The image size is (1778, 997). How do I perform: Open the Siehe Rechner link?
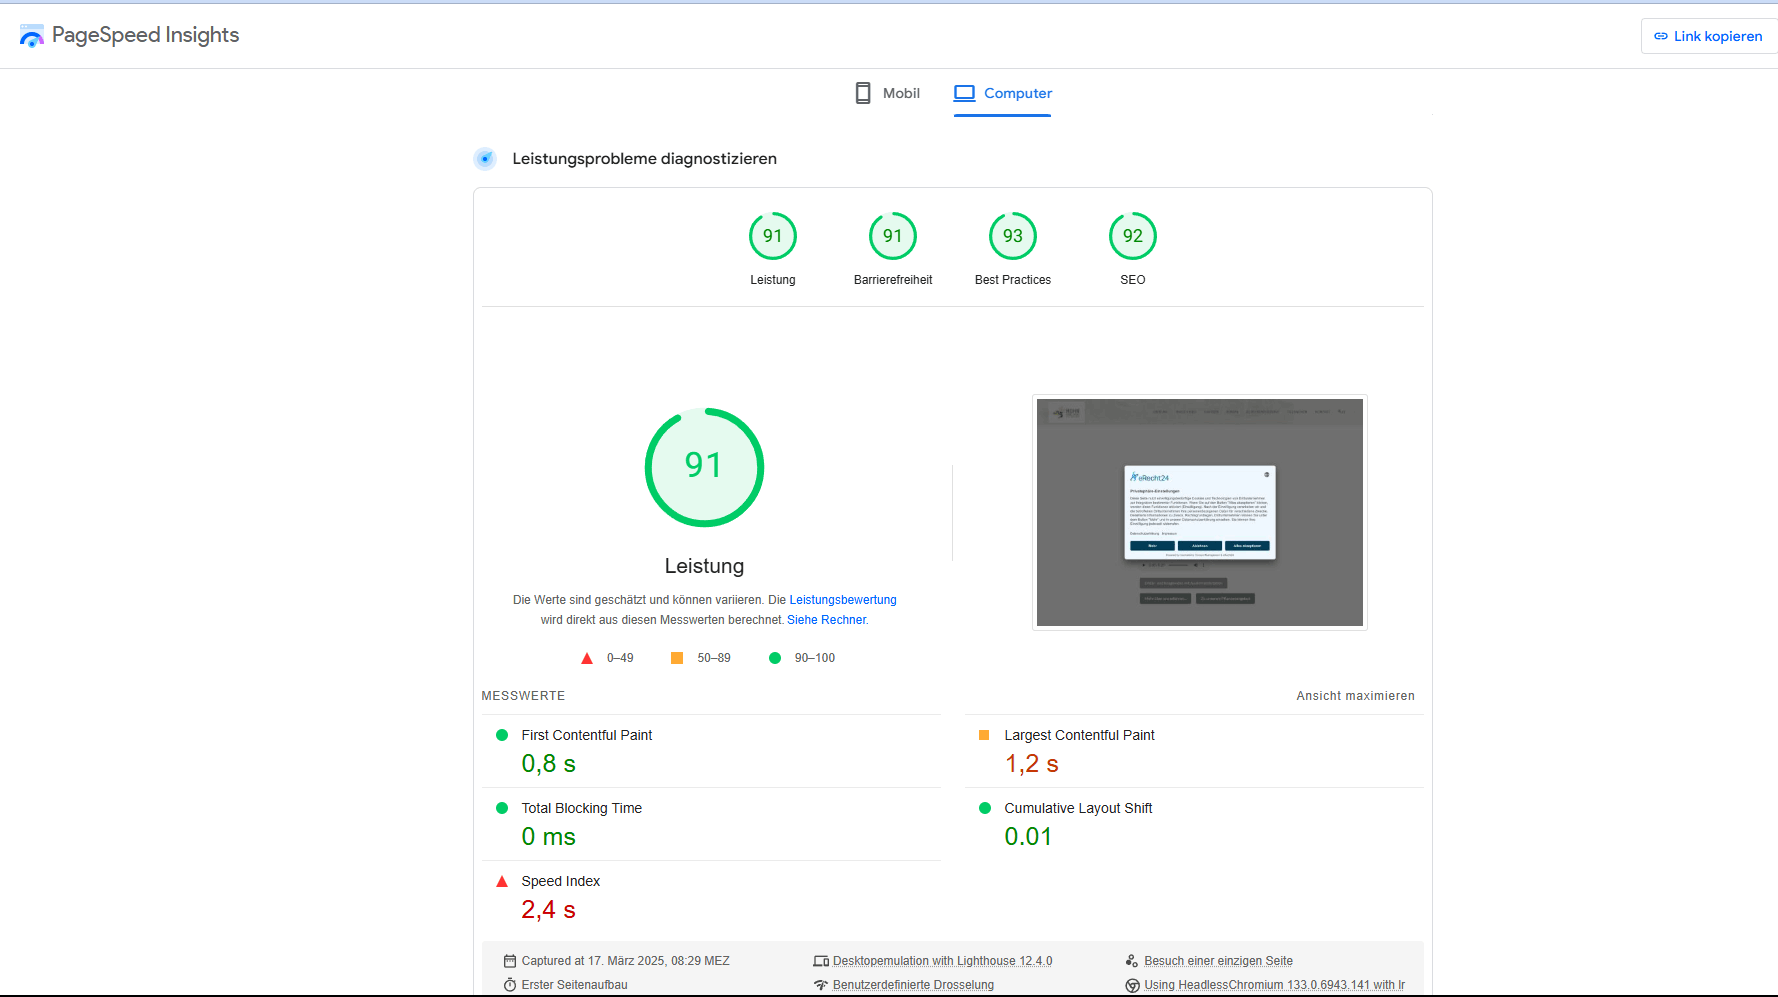[826, 620]
